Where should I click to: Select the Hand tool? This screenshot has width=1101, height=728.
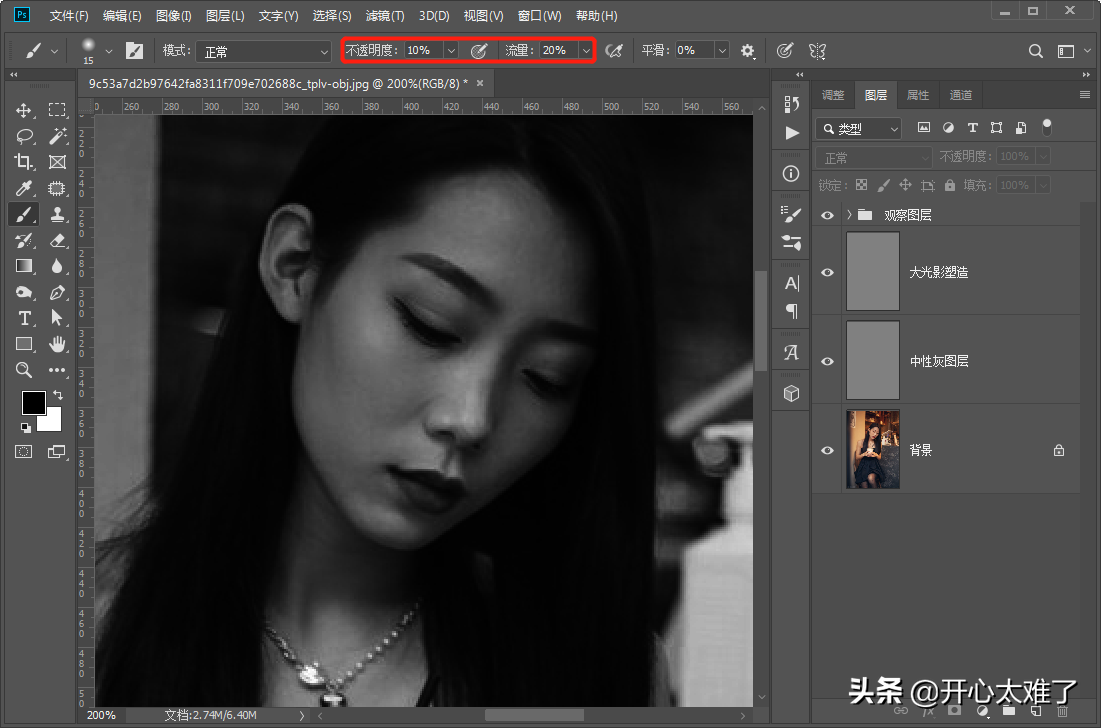[x=57, y=344]
